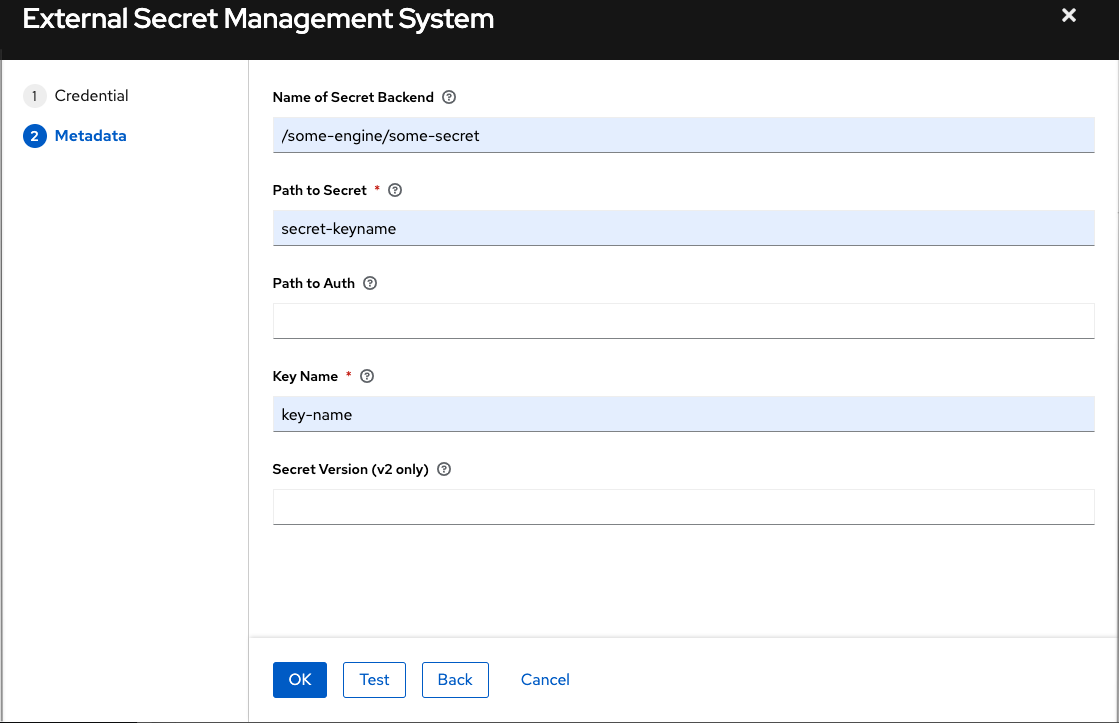Image resolution: width=1119 pixels, height=723 pixels.
Task: Click the Key Name text box
Action: pos(683,414)
